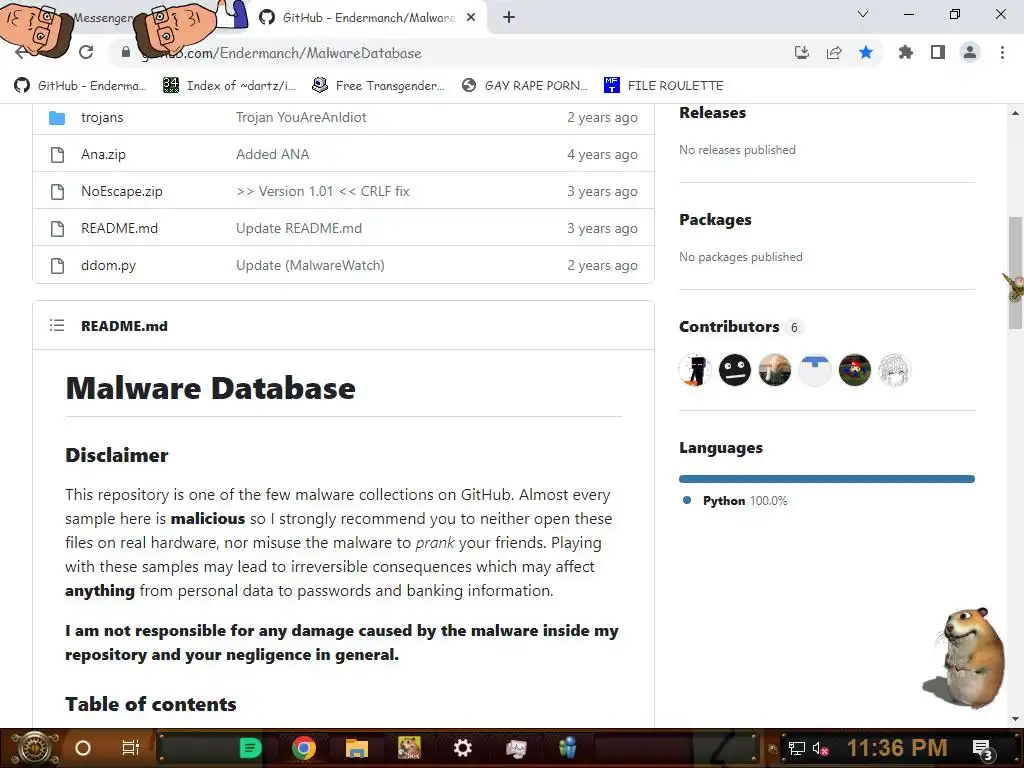
Task: Reload the page with the refresh icon
Action: [86, 52]
